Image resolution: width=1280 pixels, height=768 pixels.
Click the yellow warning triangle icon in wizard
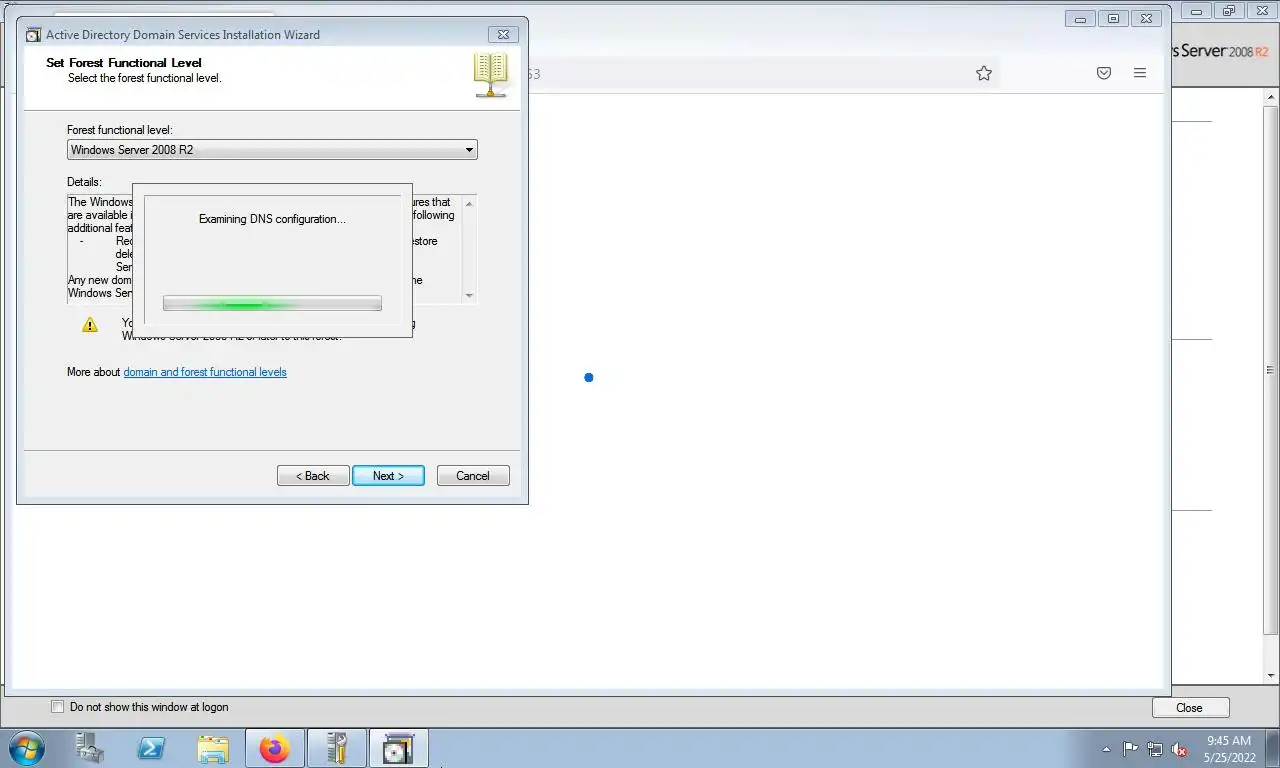(90, 325)
